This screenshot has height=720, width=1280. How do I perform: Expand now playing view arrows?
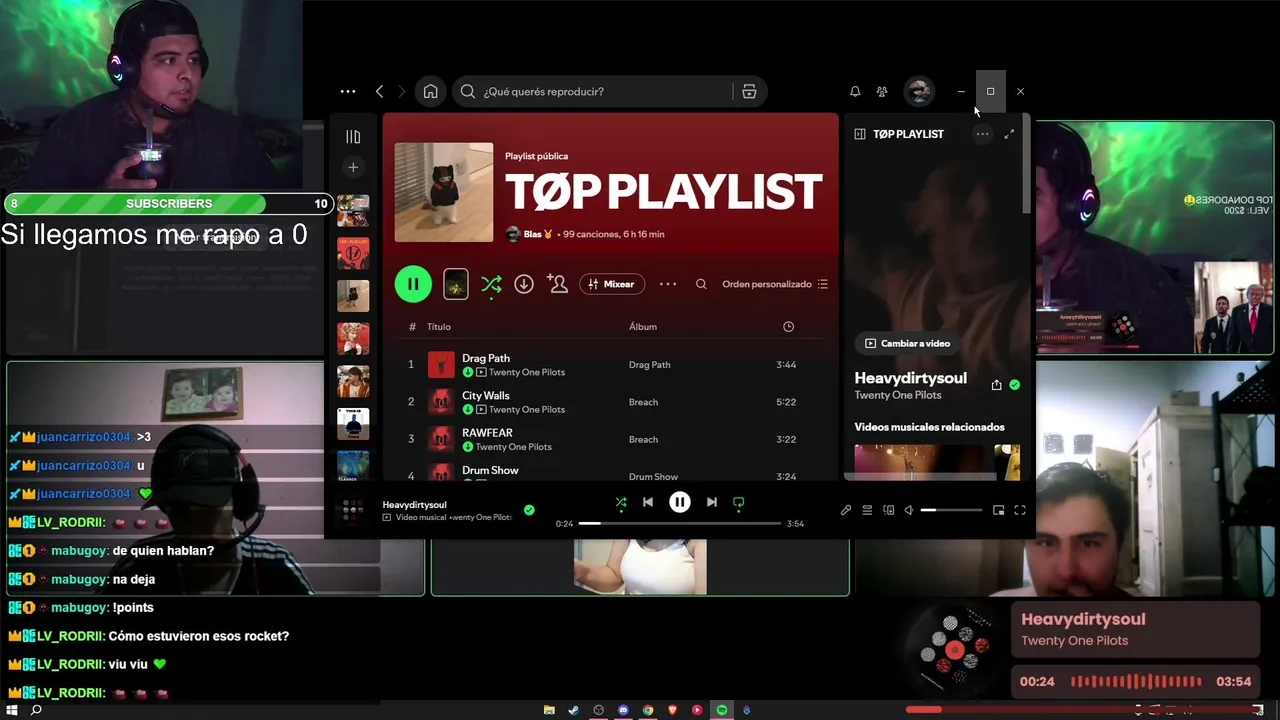(1009, 134)
